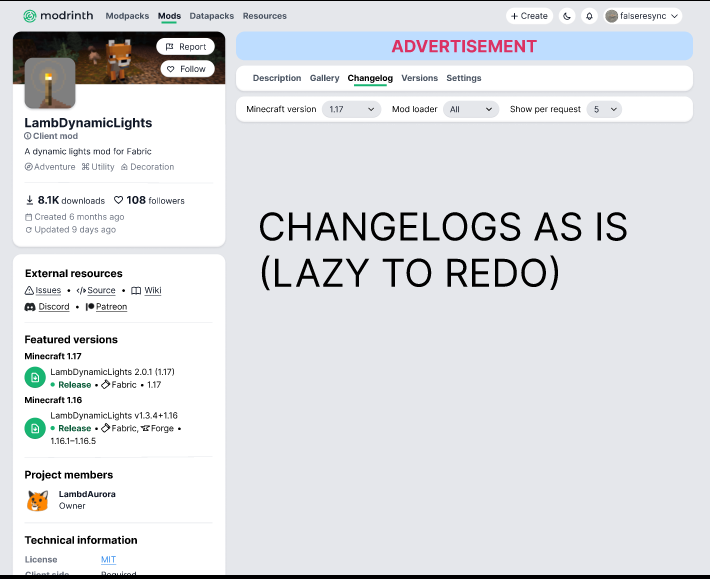
Task: Click the Client mod info icon
Action: (28, 136)
